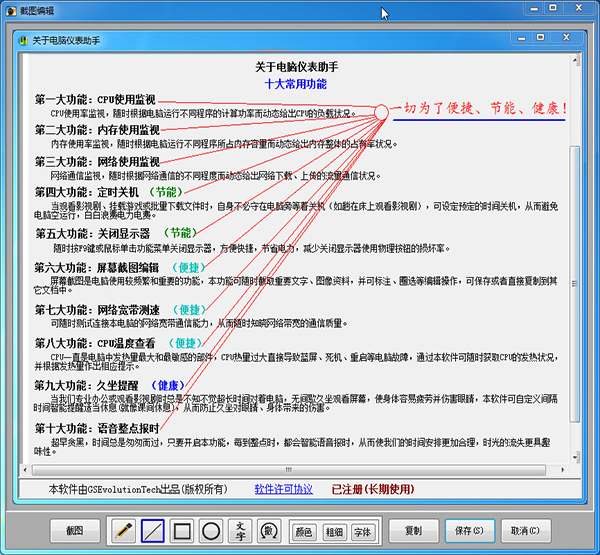This screenshot has width=600, height=555.
Task: Open the 颜色 color picker
Action: (304, 531)
